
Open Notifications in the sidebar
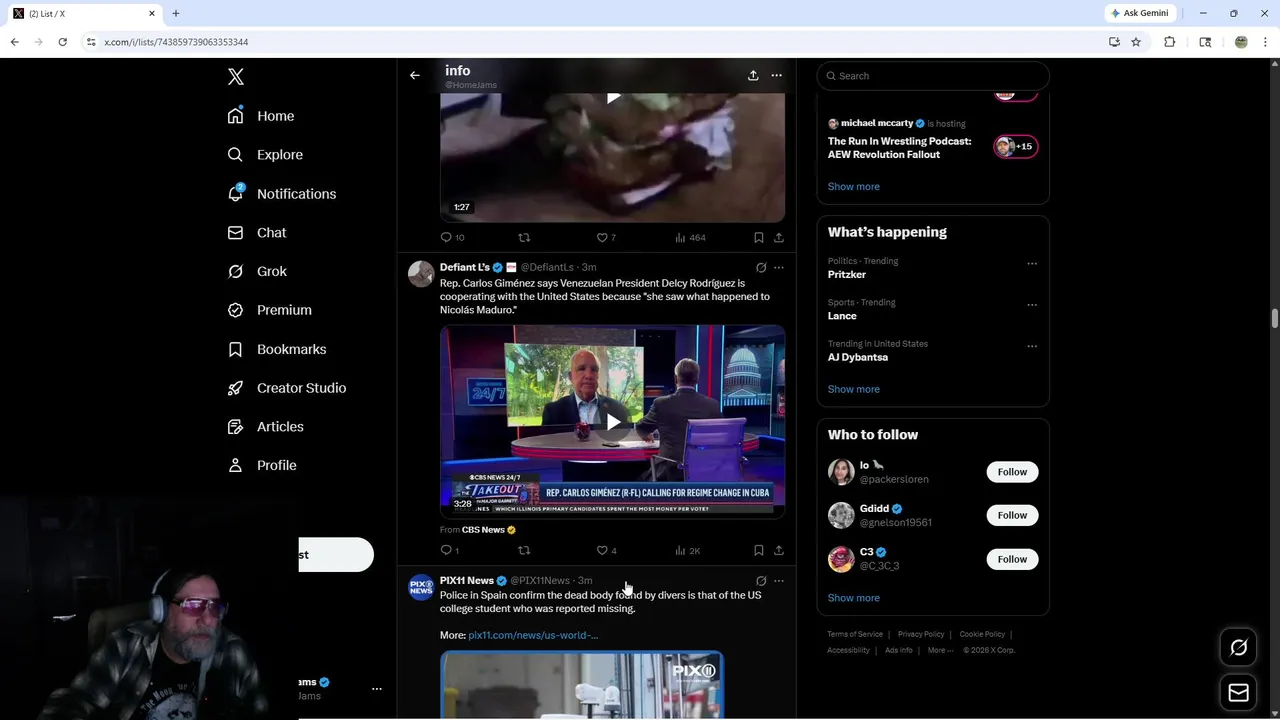(282, 194)
